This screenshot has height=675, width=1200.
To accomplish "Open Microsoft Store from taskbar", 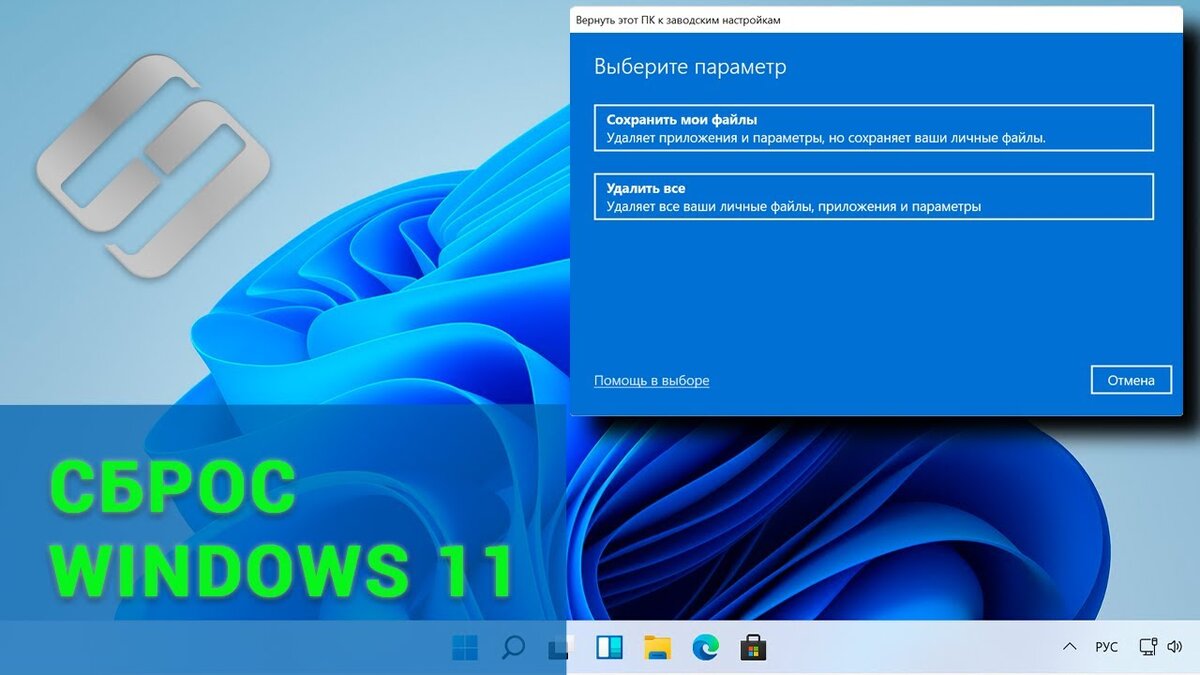I will click(x=753, y=648).
